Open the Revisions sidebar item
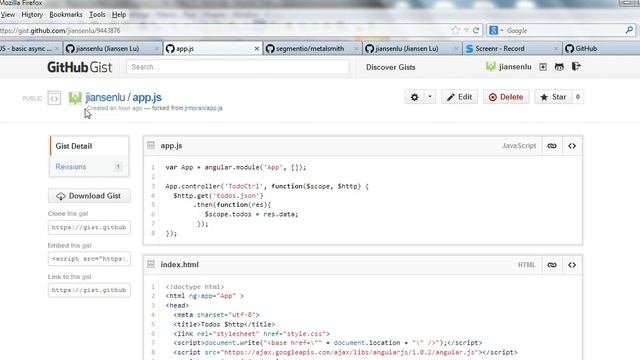 pyautogui.click(x=89, y=167)
